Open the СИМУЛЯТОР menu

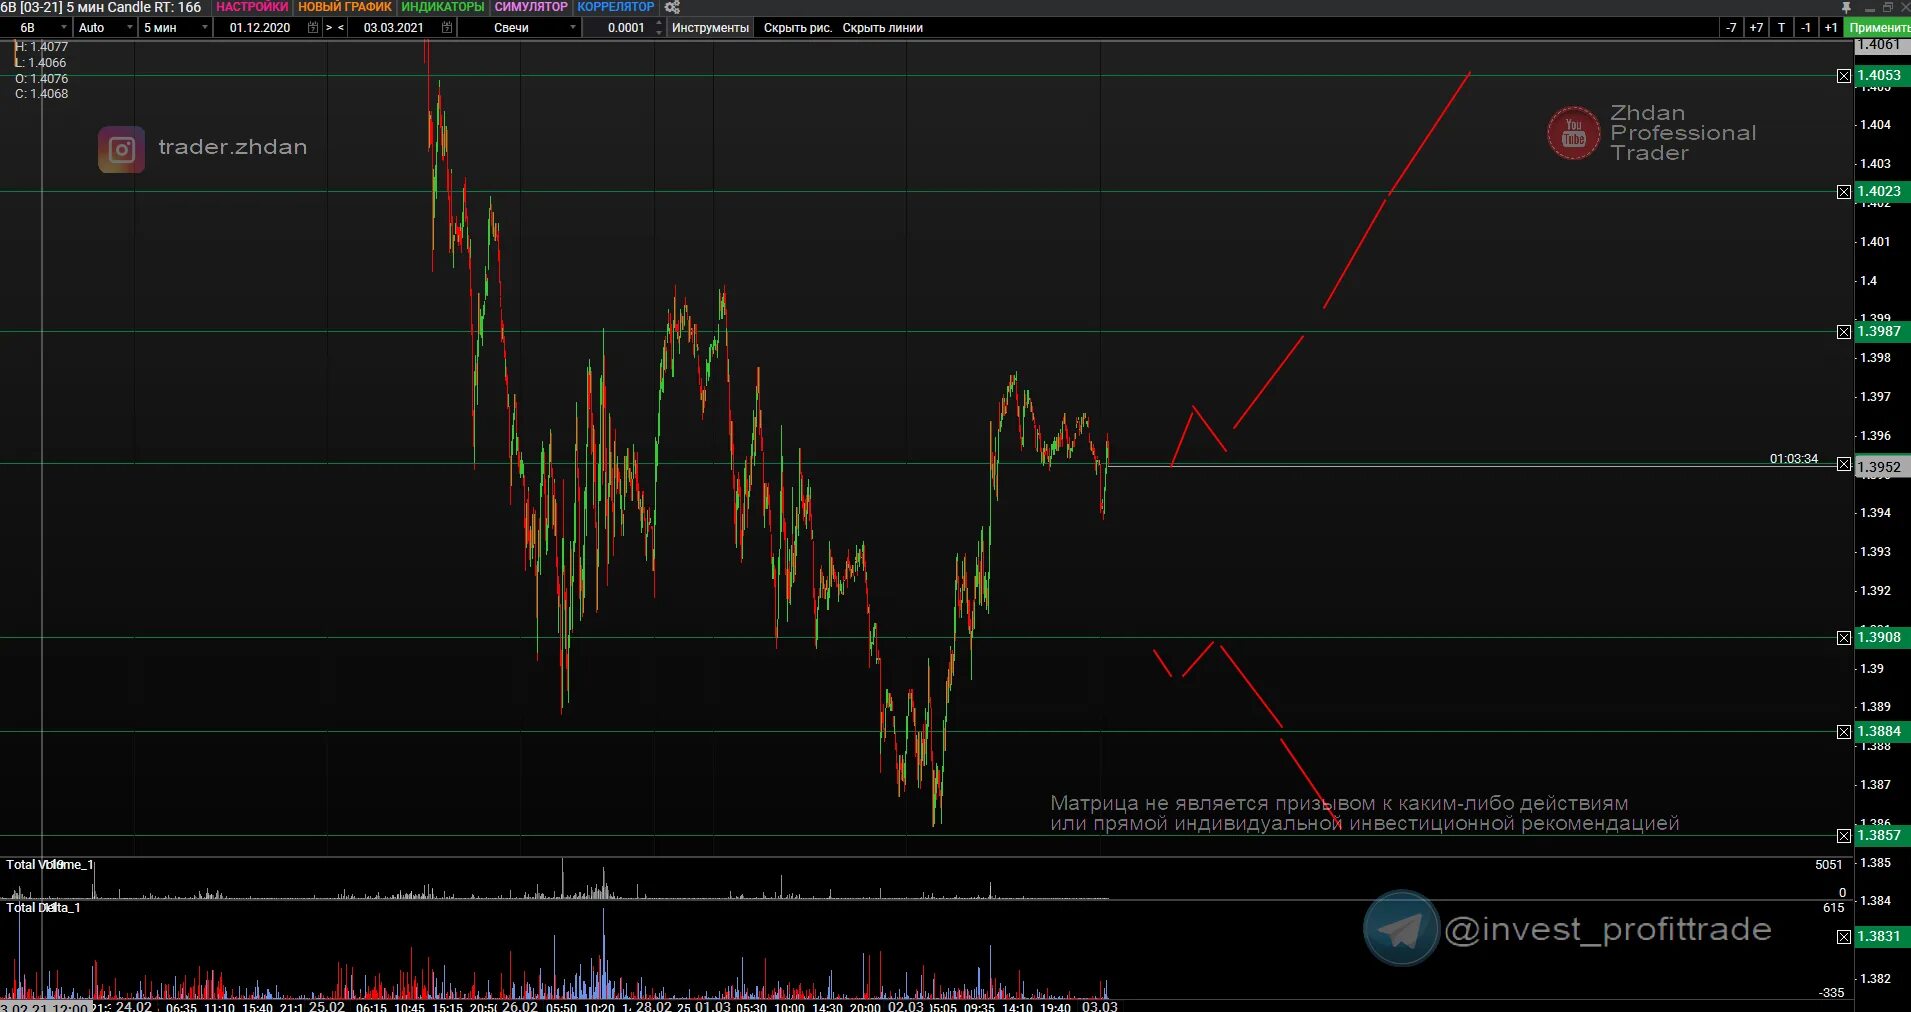click(x=531, y=7)
